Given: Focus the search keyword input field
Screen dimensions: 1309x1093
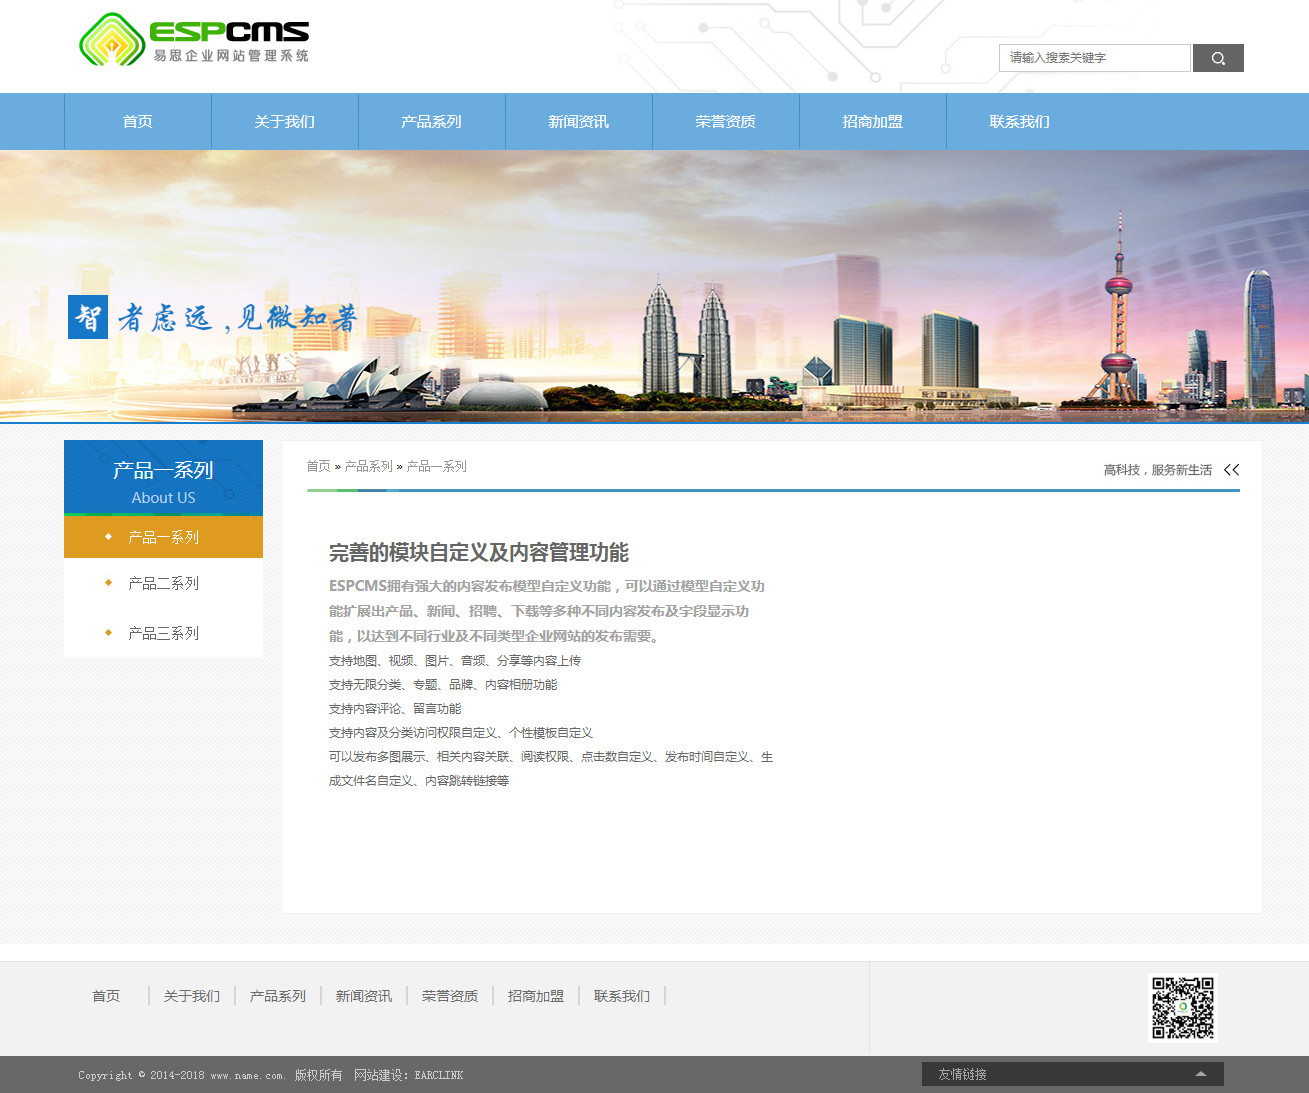Looking at the screenshot, I should tap(1094, 58).
